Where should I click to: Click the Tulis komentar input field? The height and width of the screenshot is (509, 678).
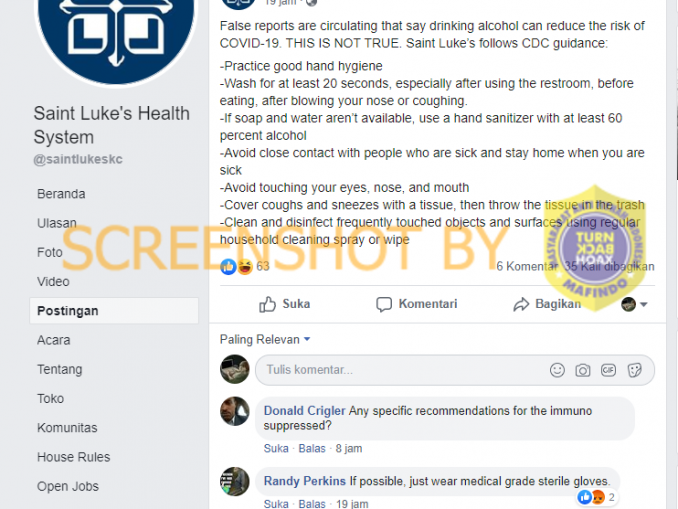455,370
